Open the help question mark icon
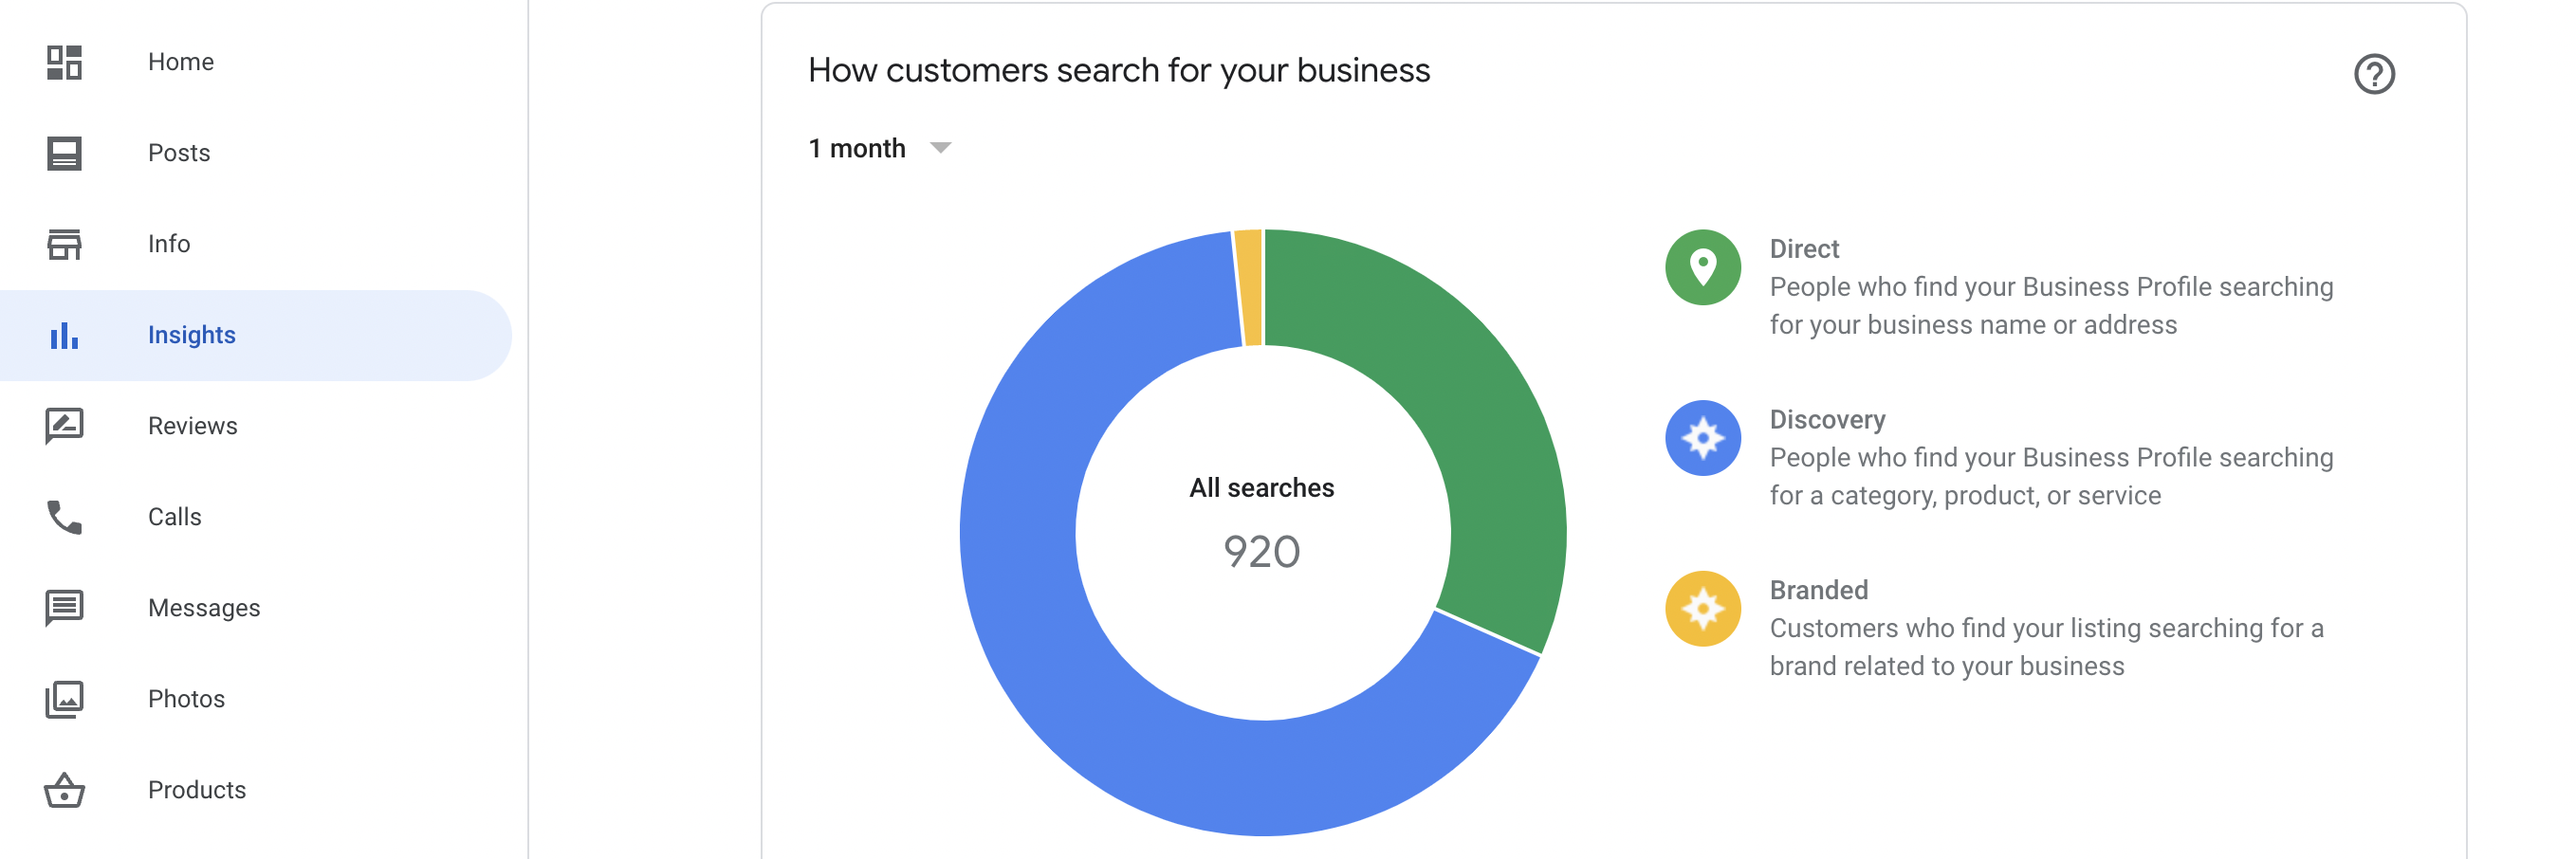The width and height of the screenshot is (2576, 859). click(2374, 74)
